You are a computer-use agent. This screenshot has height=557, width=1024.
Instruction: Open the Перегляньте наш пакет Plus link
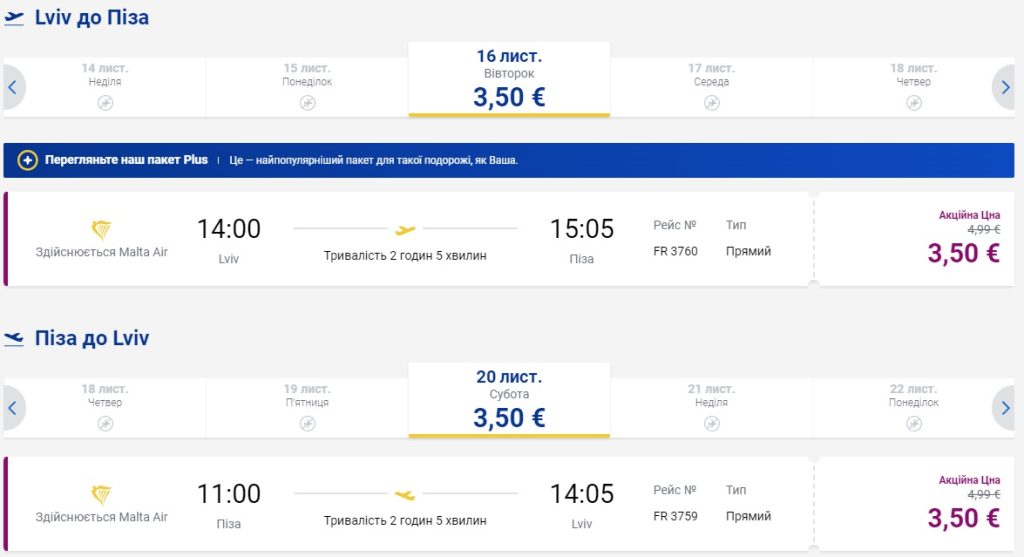point(126,160)
